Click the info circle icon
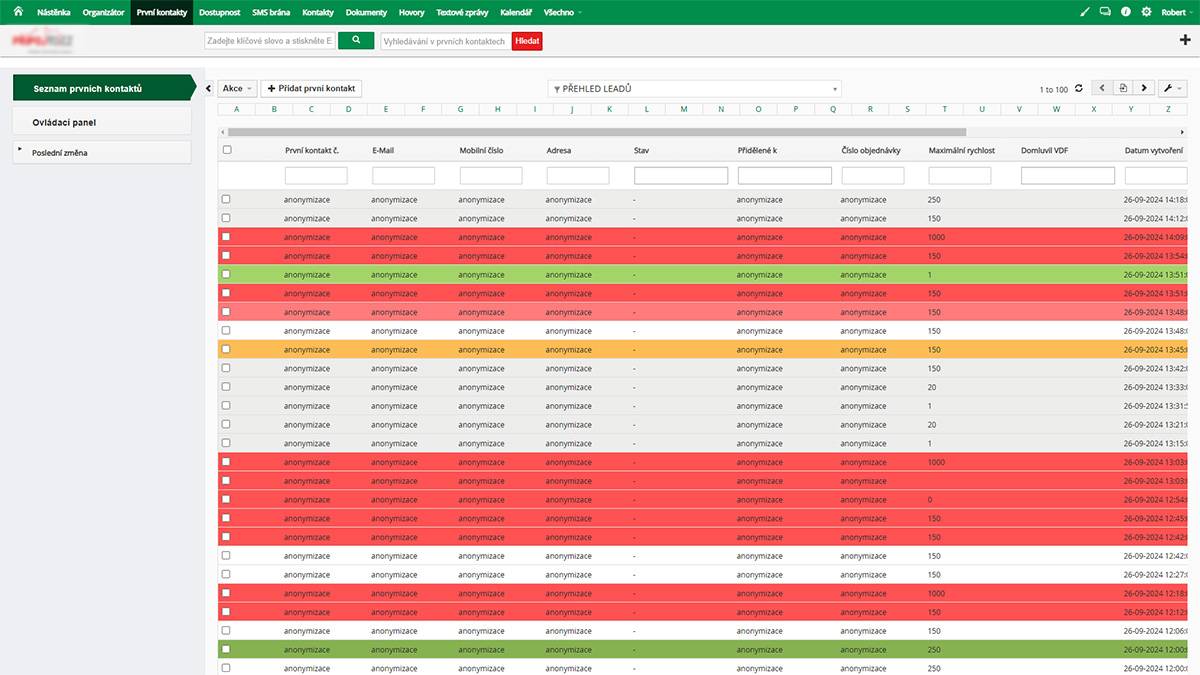The width and height of the screenshot is (1200, 675). pyautogui.click(x=1126, y=12)
